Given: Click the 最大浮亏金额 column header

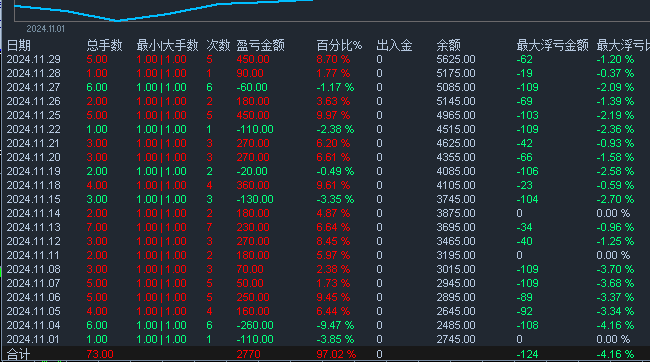Looking at the screenshot, I should click(553, 46).
